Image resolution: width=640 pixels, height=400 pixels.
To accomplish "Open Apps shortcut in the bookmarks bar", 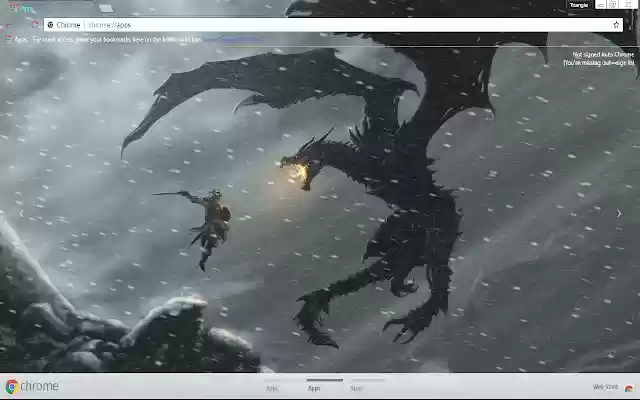I will click(x=16, y=40).
